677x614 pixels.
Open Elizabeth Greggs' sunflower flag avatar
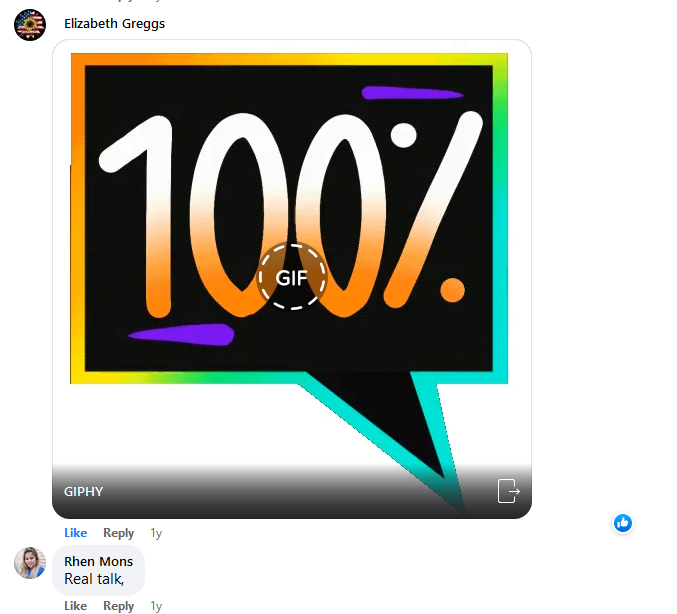tap(30, 25)
